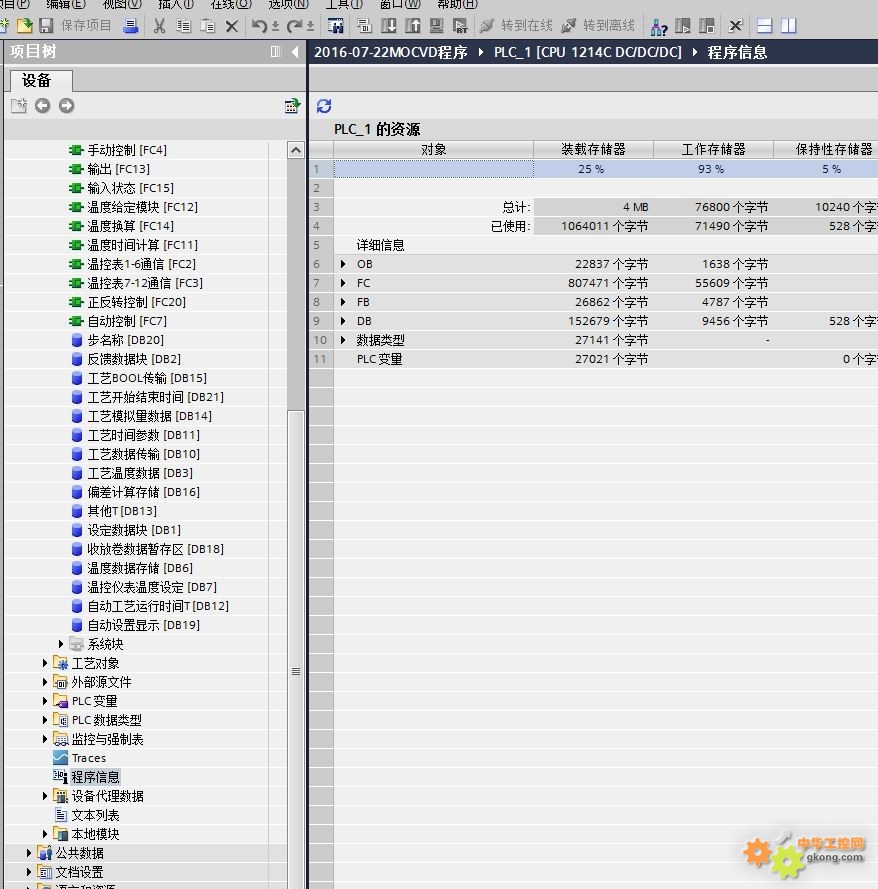Image resolution: width=878 pixels, height=889 pixels.
Task: Expand the 公共数据 tree node
Action: coord(29,853)
